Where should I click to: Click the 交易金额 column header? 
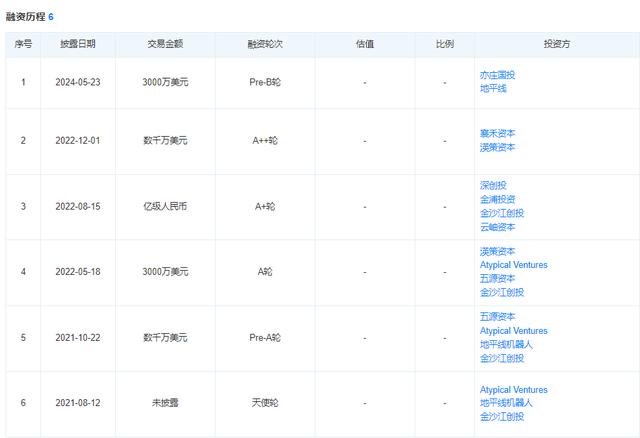[x=165, y=44]
